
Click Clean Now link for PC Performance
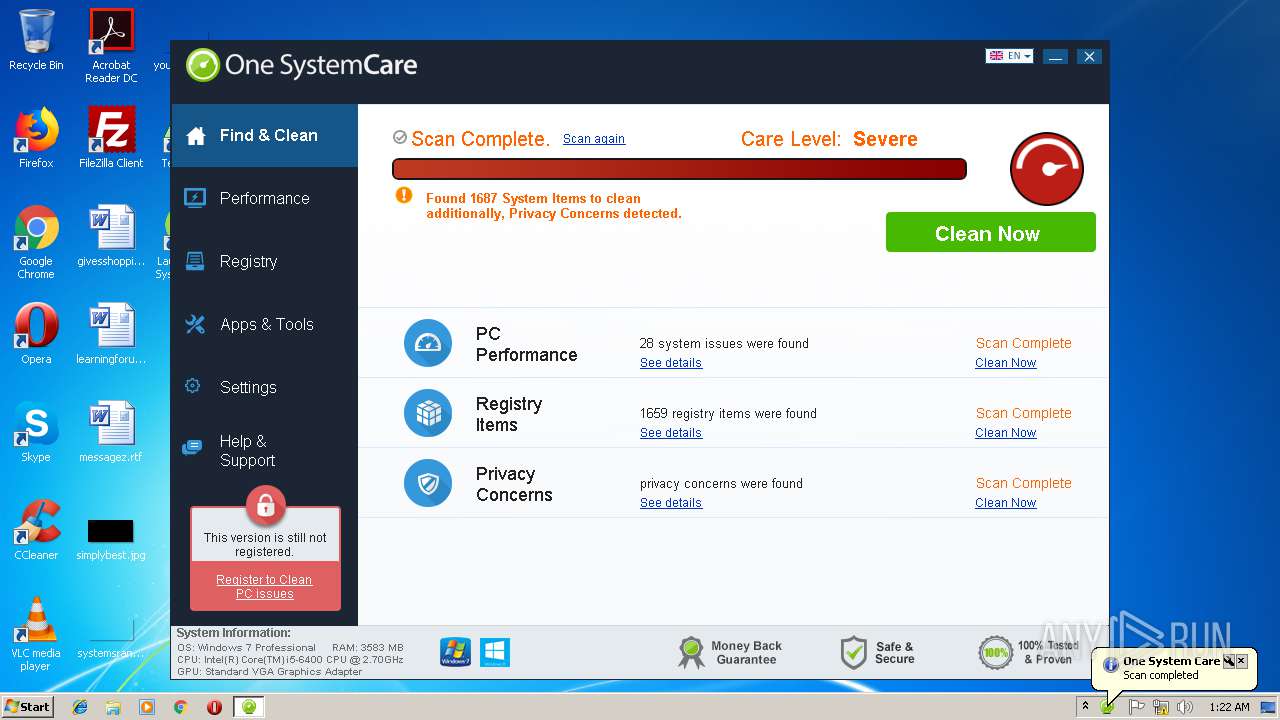click(x=1006, y=363)
